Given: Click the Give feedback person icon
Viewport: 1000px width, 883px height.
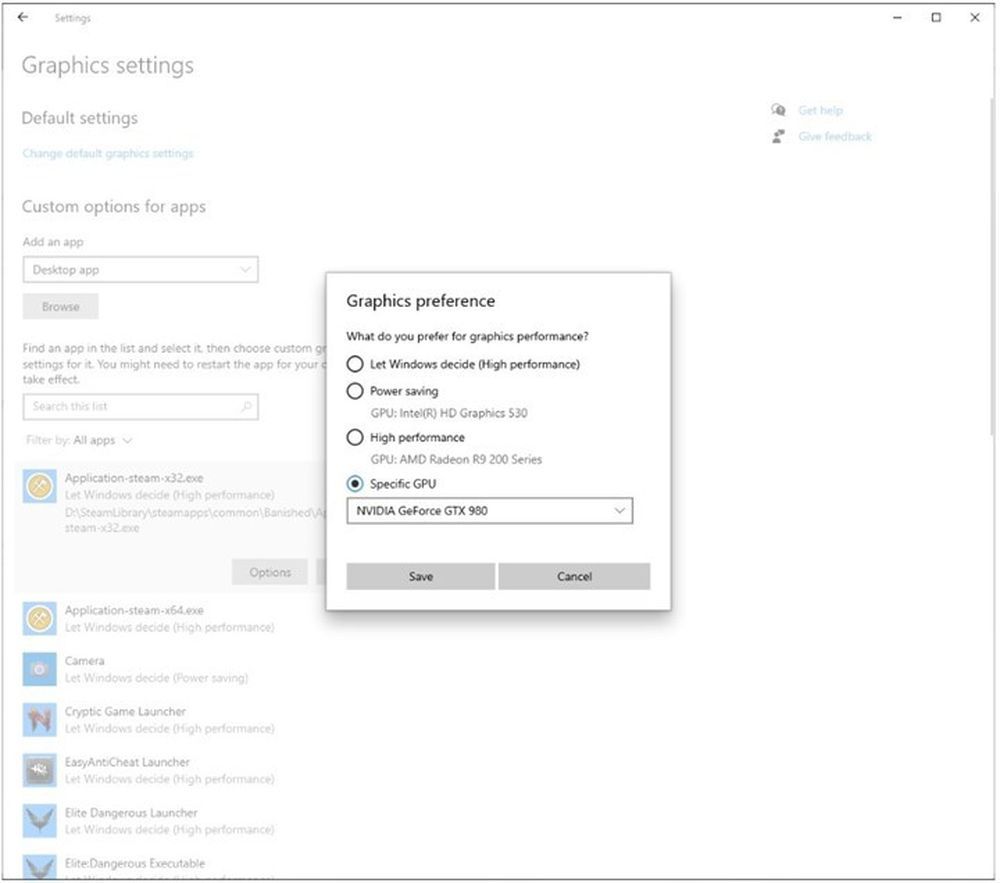Looking at the screenshot, I should point(778,136).
